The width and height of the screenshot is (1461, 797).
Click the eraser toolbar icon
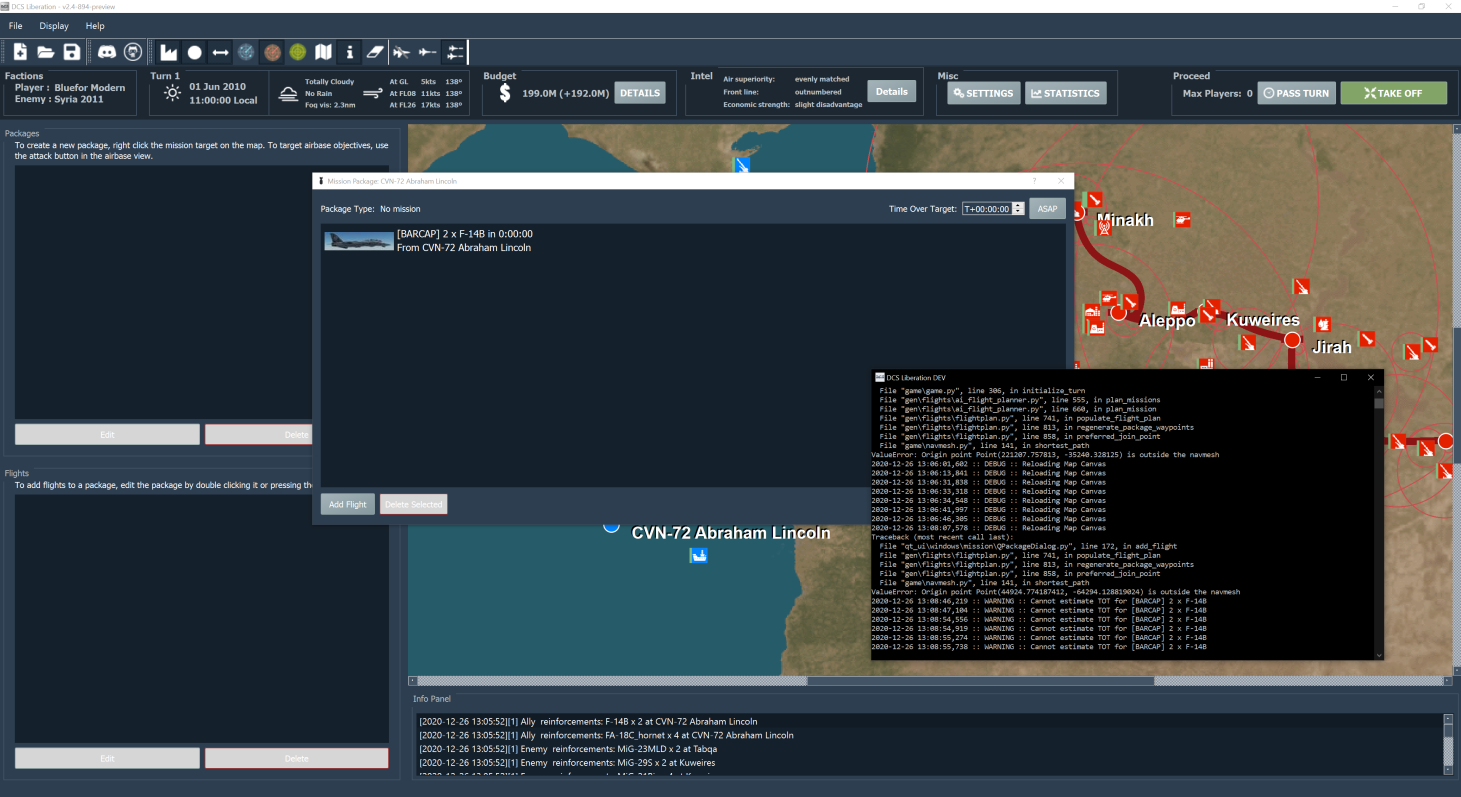click(375, 52)
